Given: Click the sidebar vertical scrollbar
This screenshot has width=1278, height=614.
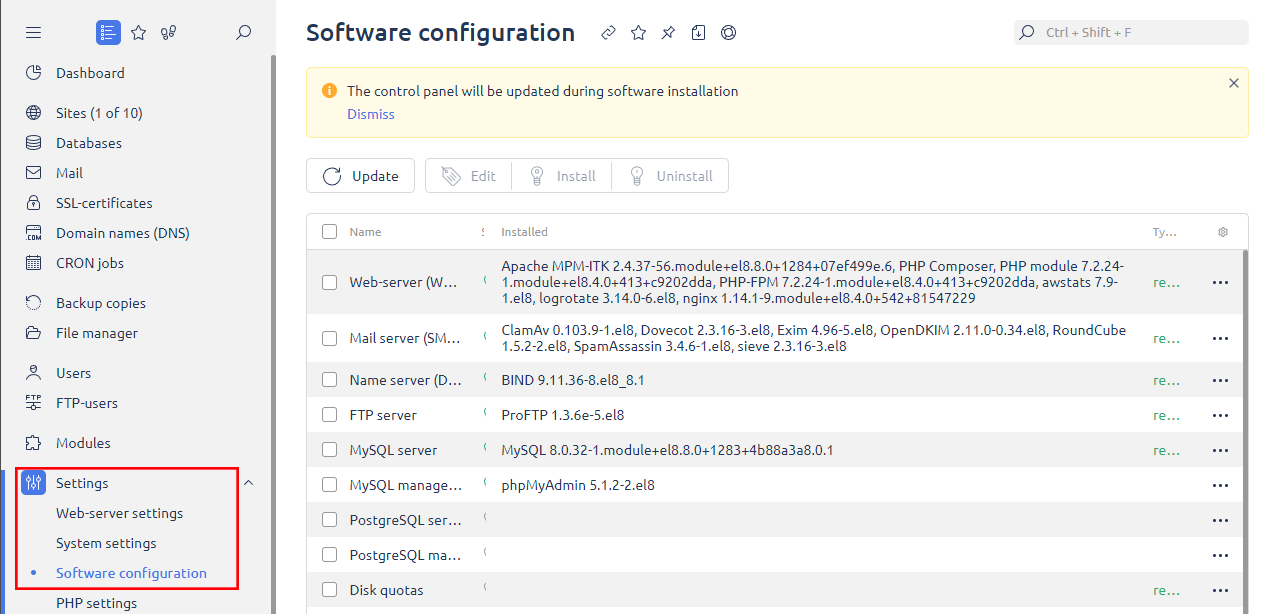Looking at the screenshot, I should pos(273,300).
